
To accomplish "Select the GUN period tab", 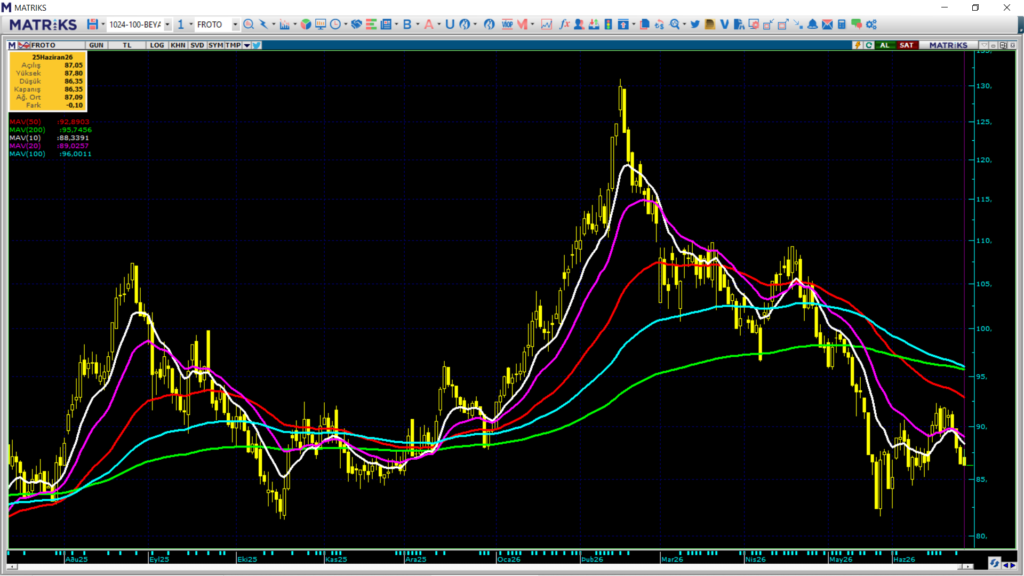I will [96, 45].
